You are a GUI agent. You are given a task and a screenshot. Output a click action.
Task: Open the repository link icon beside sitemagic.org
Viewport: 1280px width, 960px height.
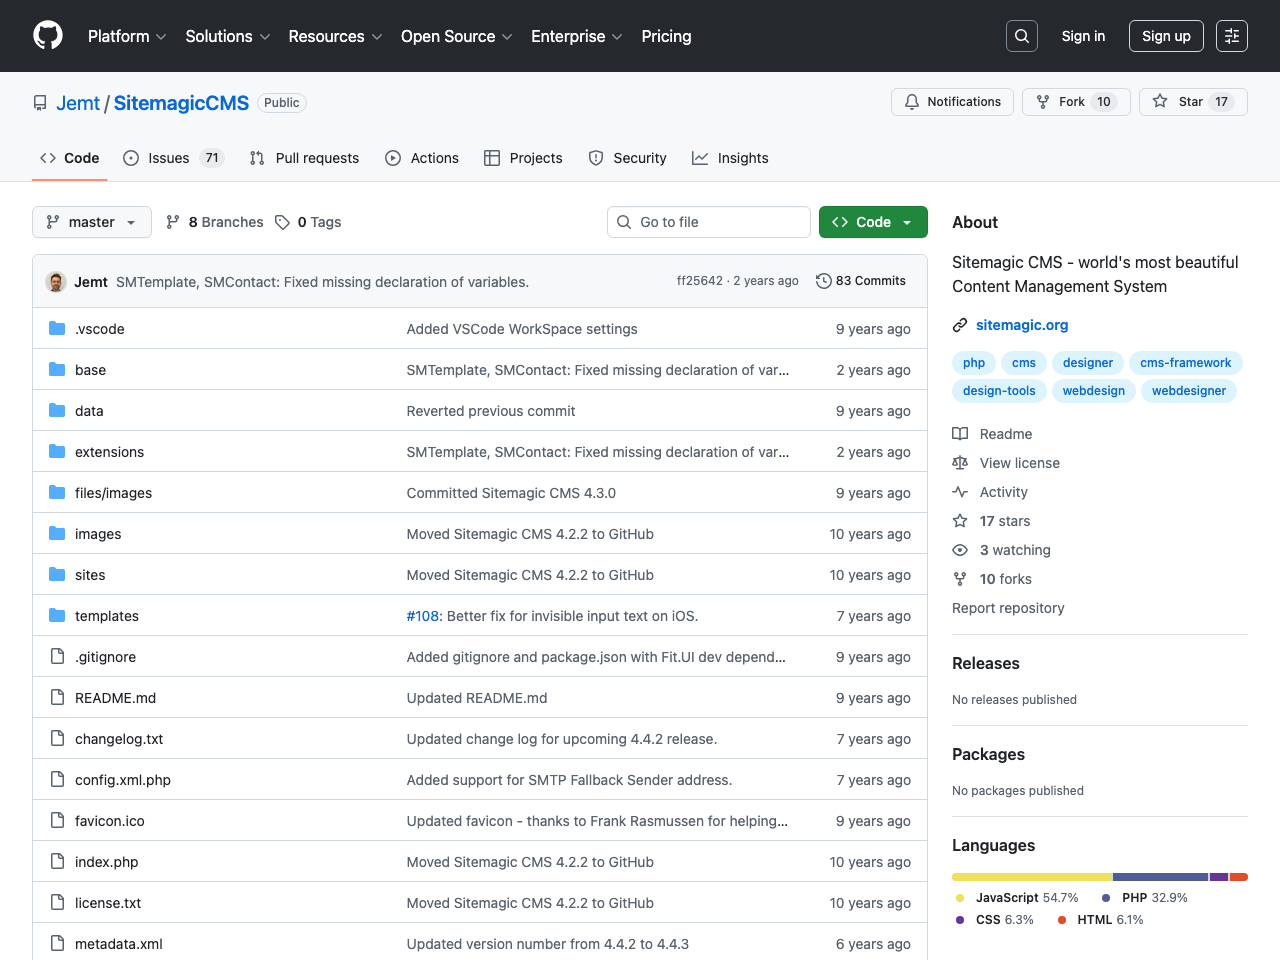coord(960,324)
